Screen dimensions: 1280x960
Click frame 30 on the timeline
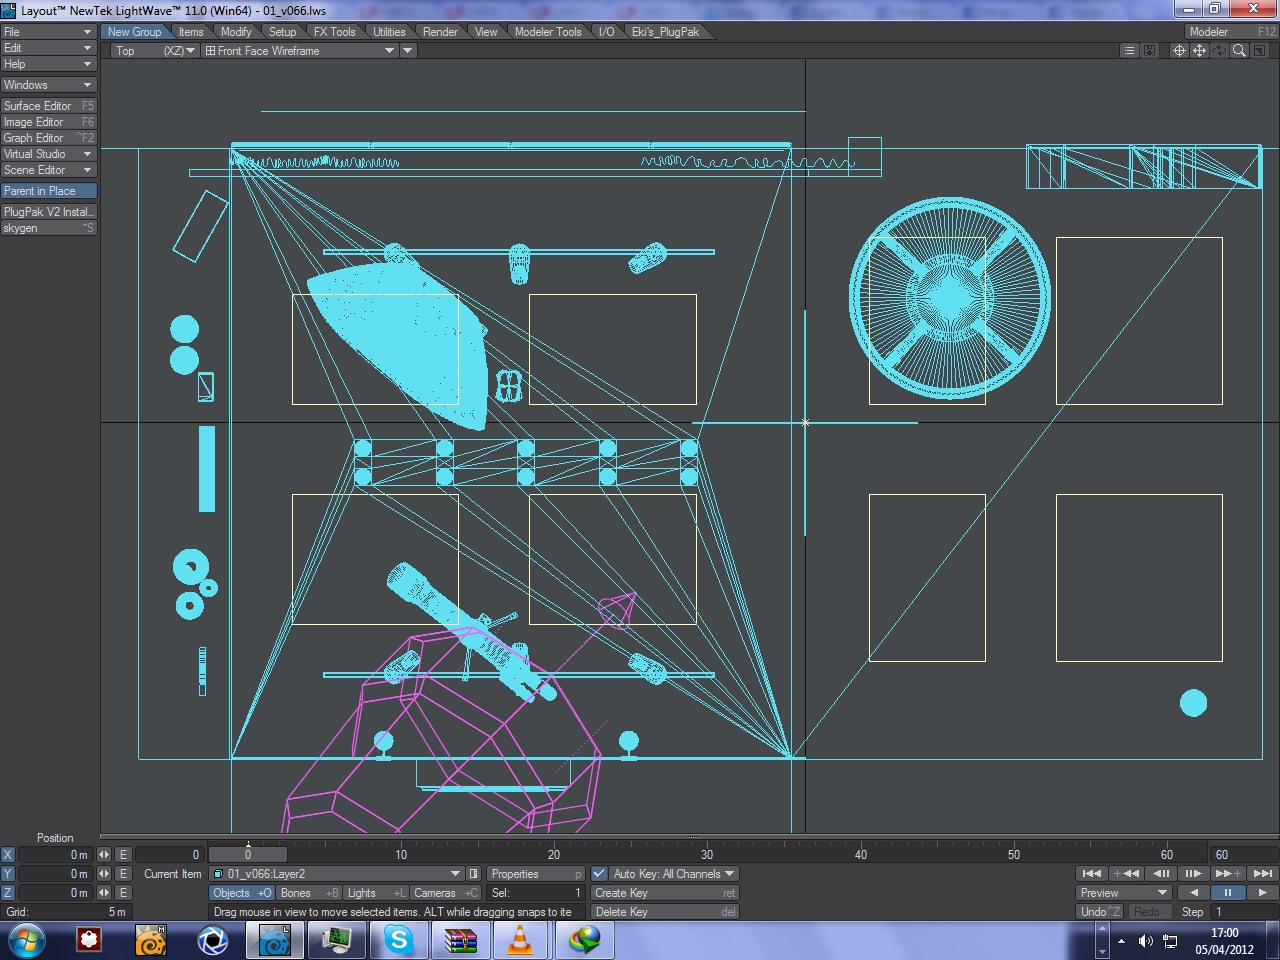click(x=707, y=854)
